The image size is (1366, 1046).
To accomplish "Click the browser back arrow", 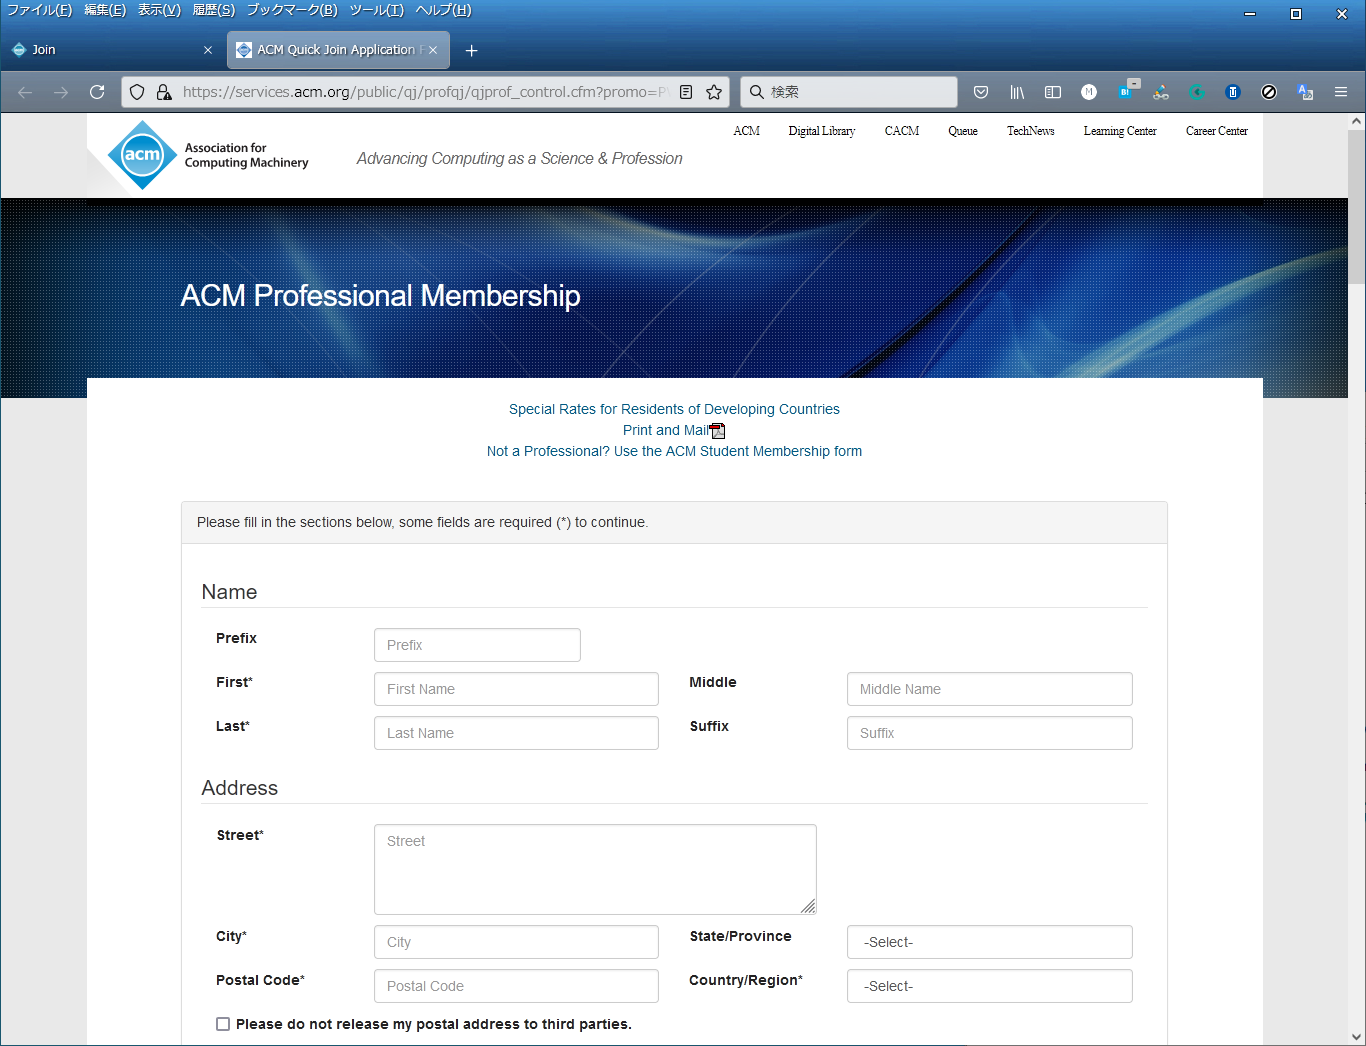I will 25,92.
